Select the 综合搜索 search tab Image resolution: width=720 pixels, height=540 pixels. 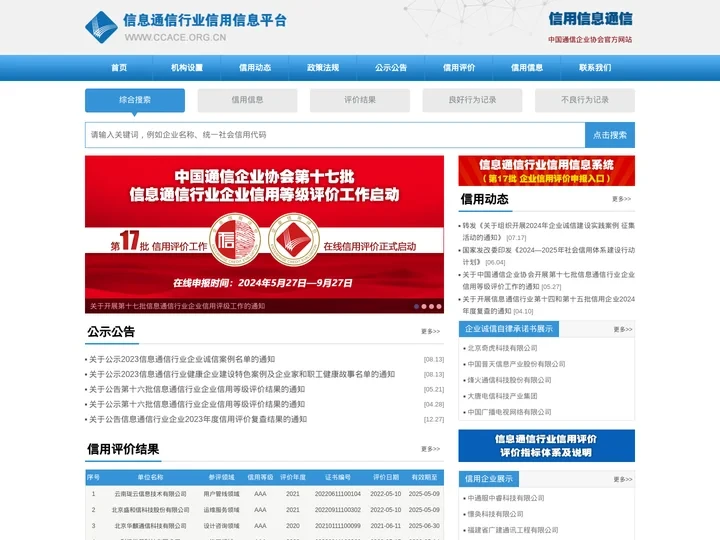click(x=135, y=100)
